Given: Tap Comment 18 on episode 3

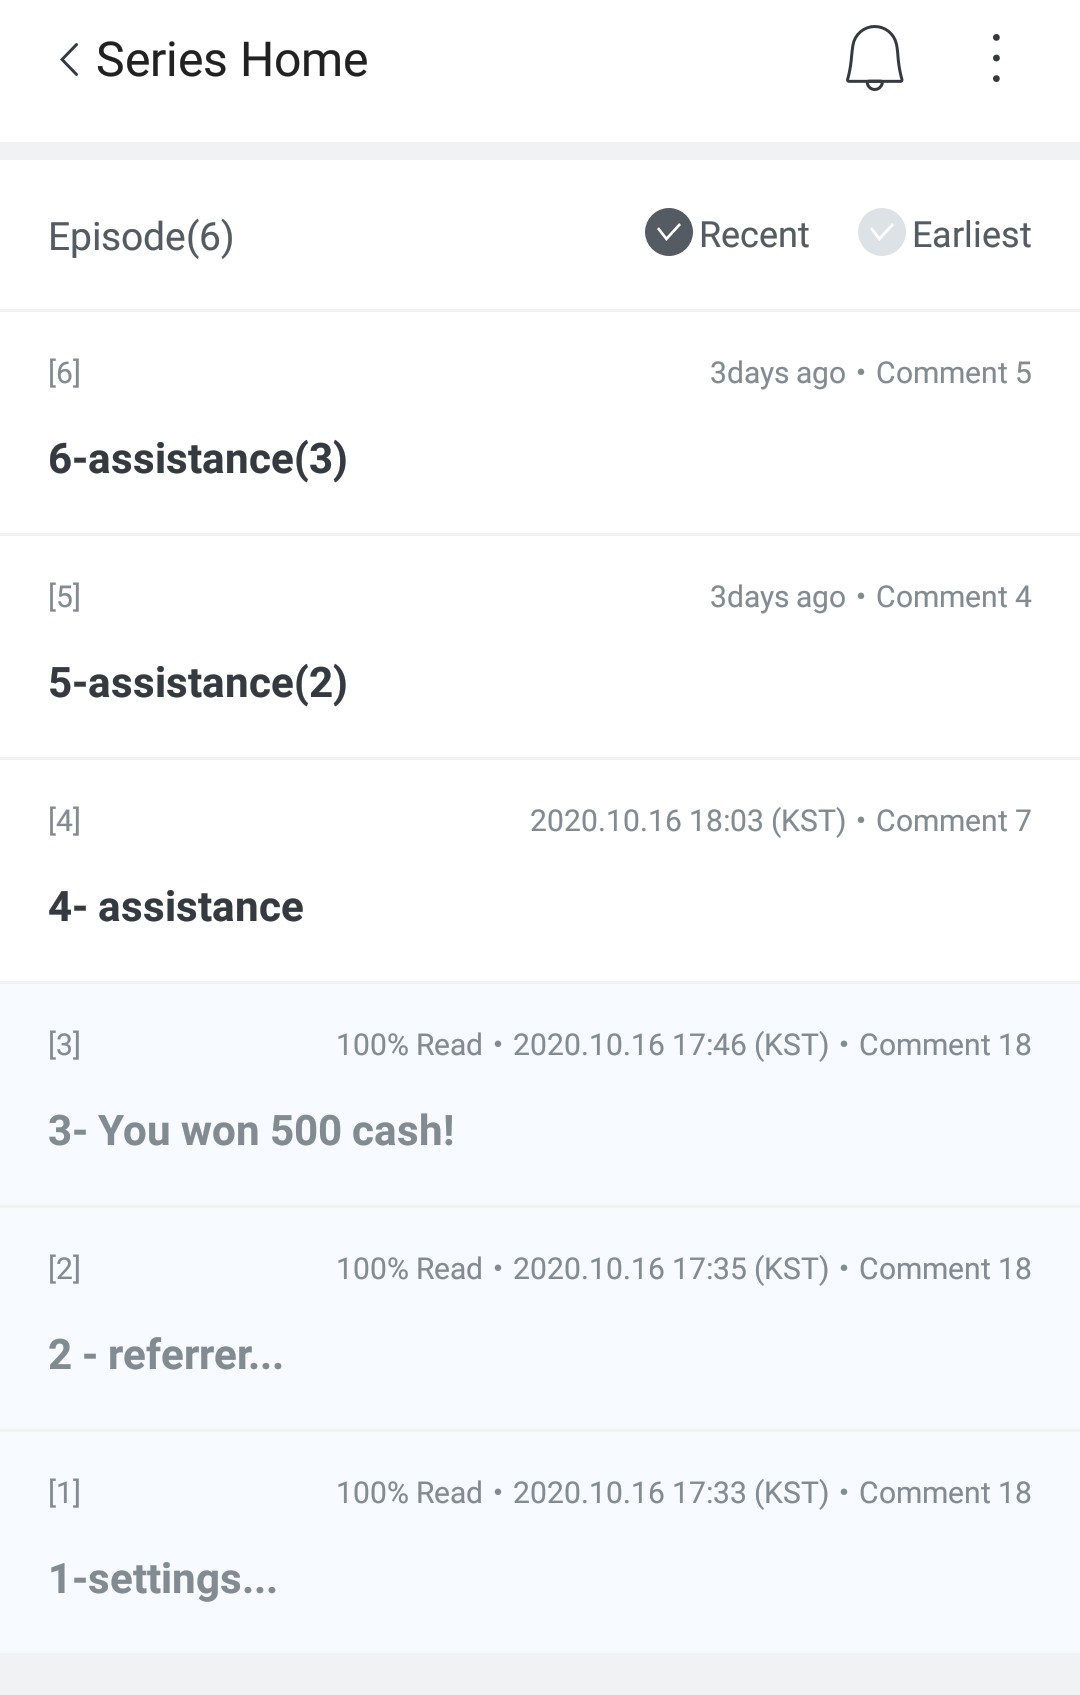Looking at the screenshot, I should coord(944,1045).
